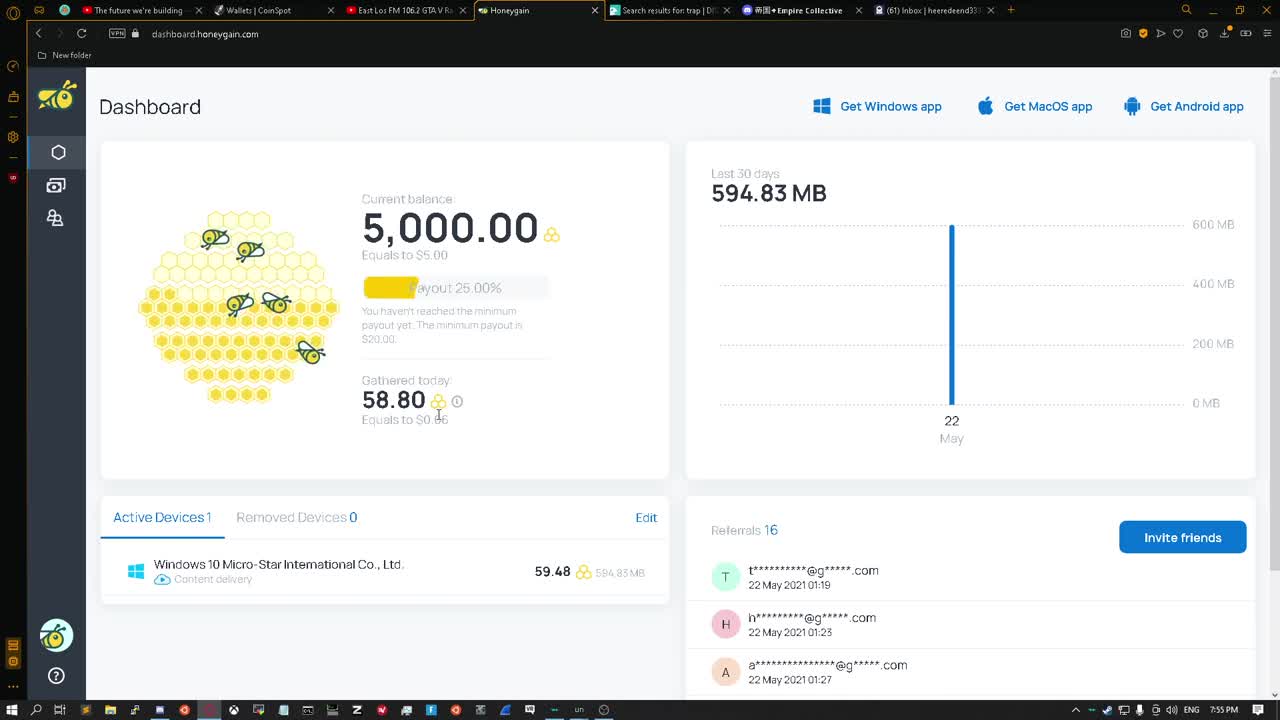This screenshot has height=720, width=1280.
Task: Click the taskbar clock showing 7:55 PM
Action: click(x=1224, y=710)
